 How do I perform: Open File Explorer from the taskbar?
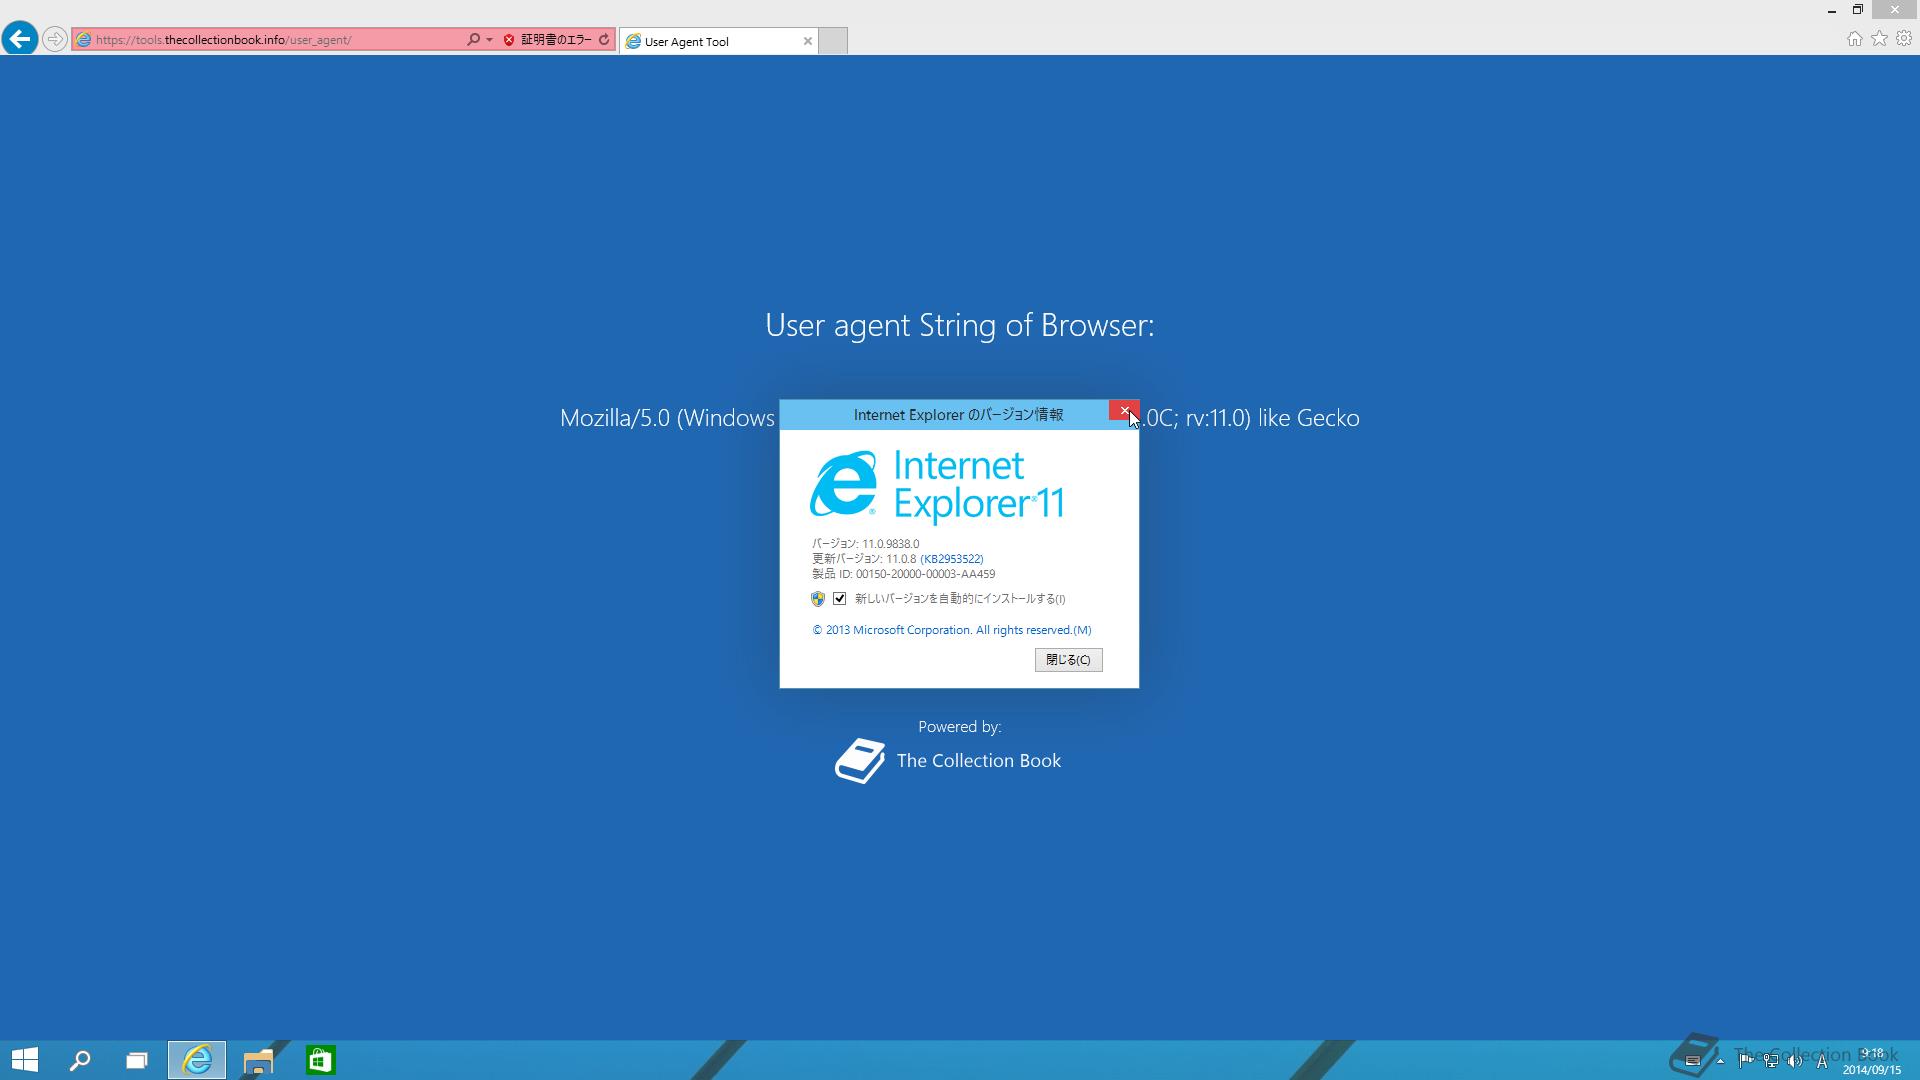point(258,1060)
